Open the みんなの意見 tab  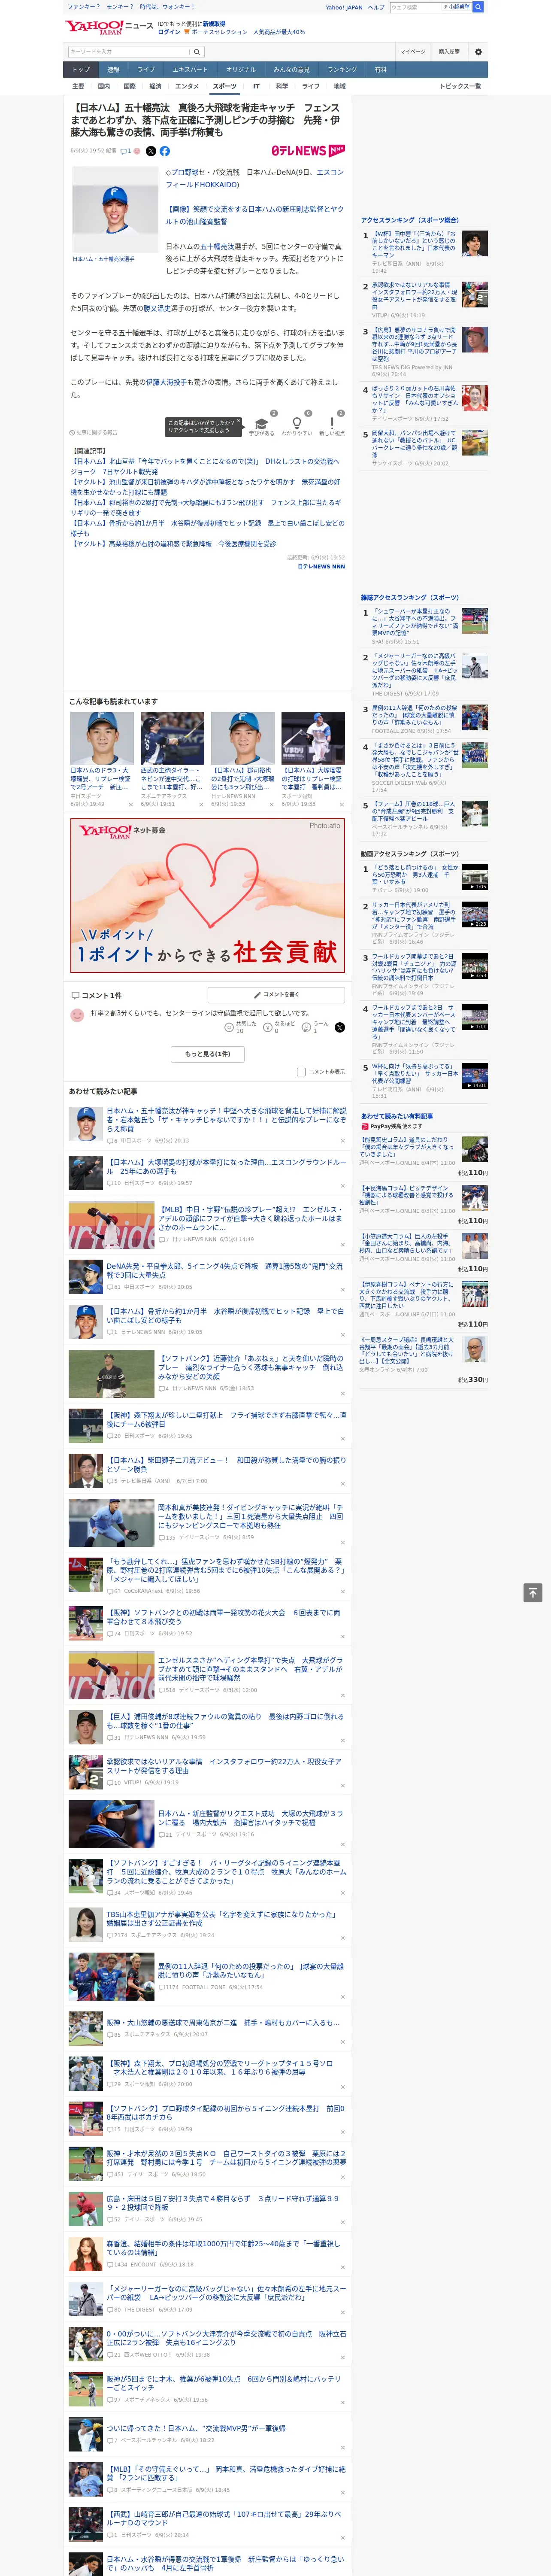[x=291, y=70]
